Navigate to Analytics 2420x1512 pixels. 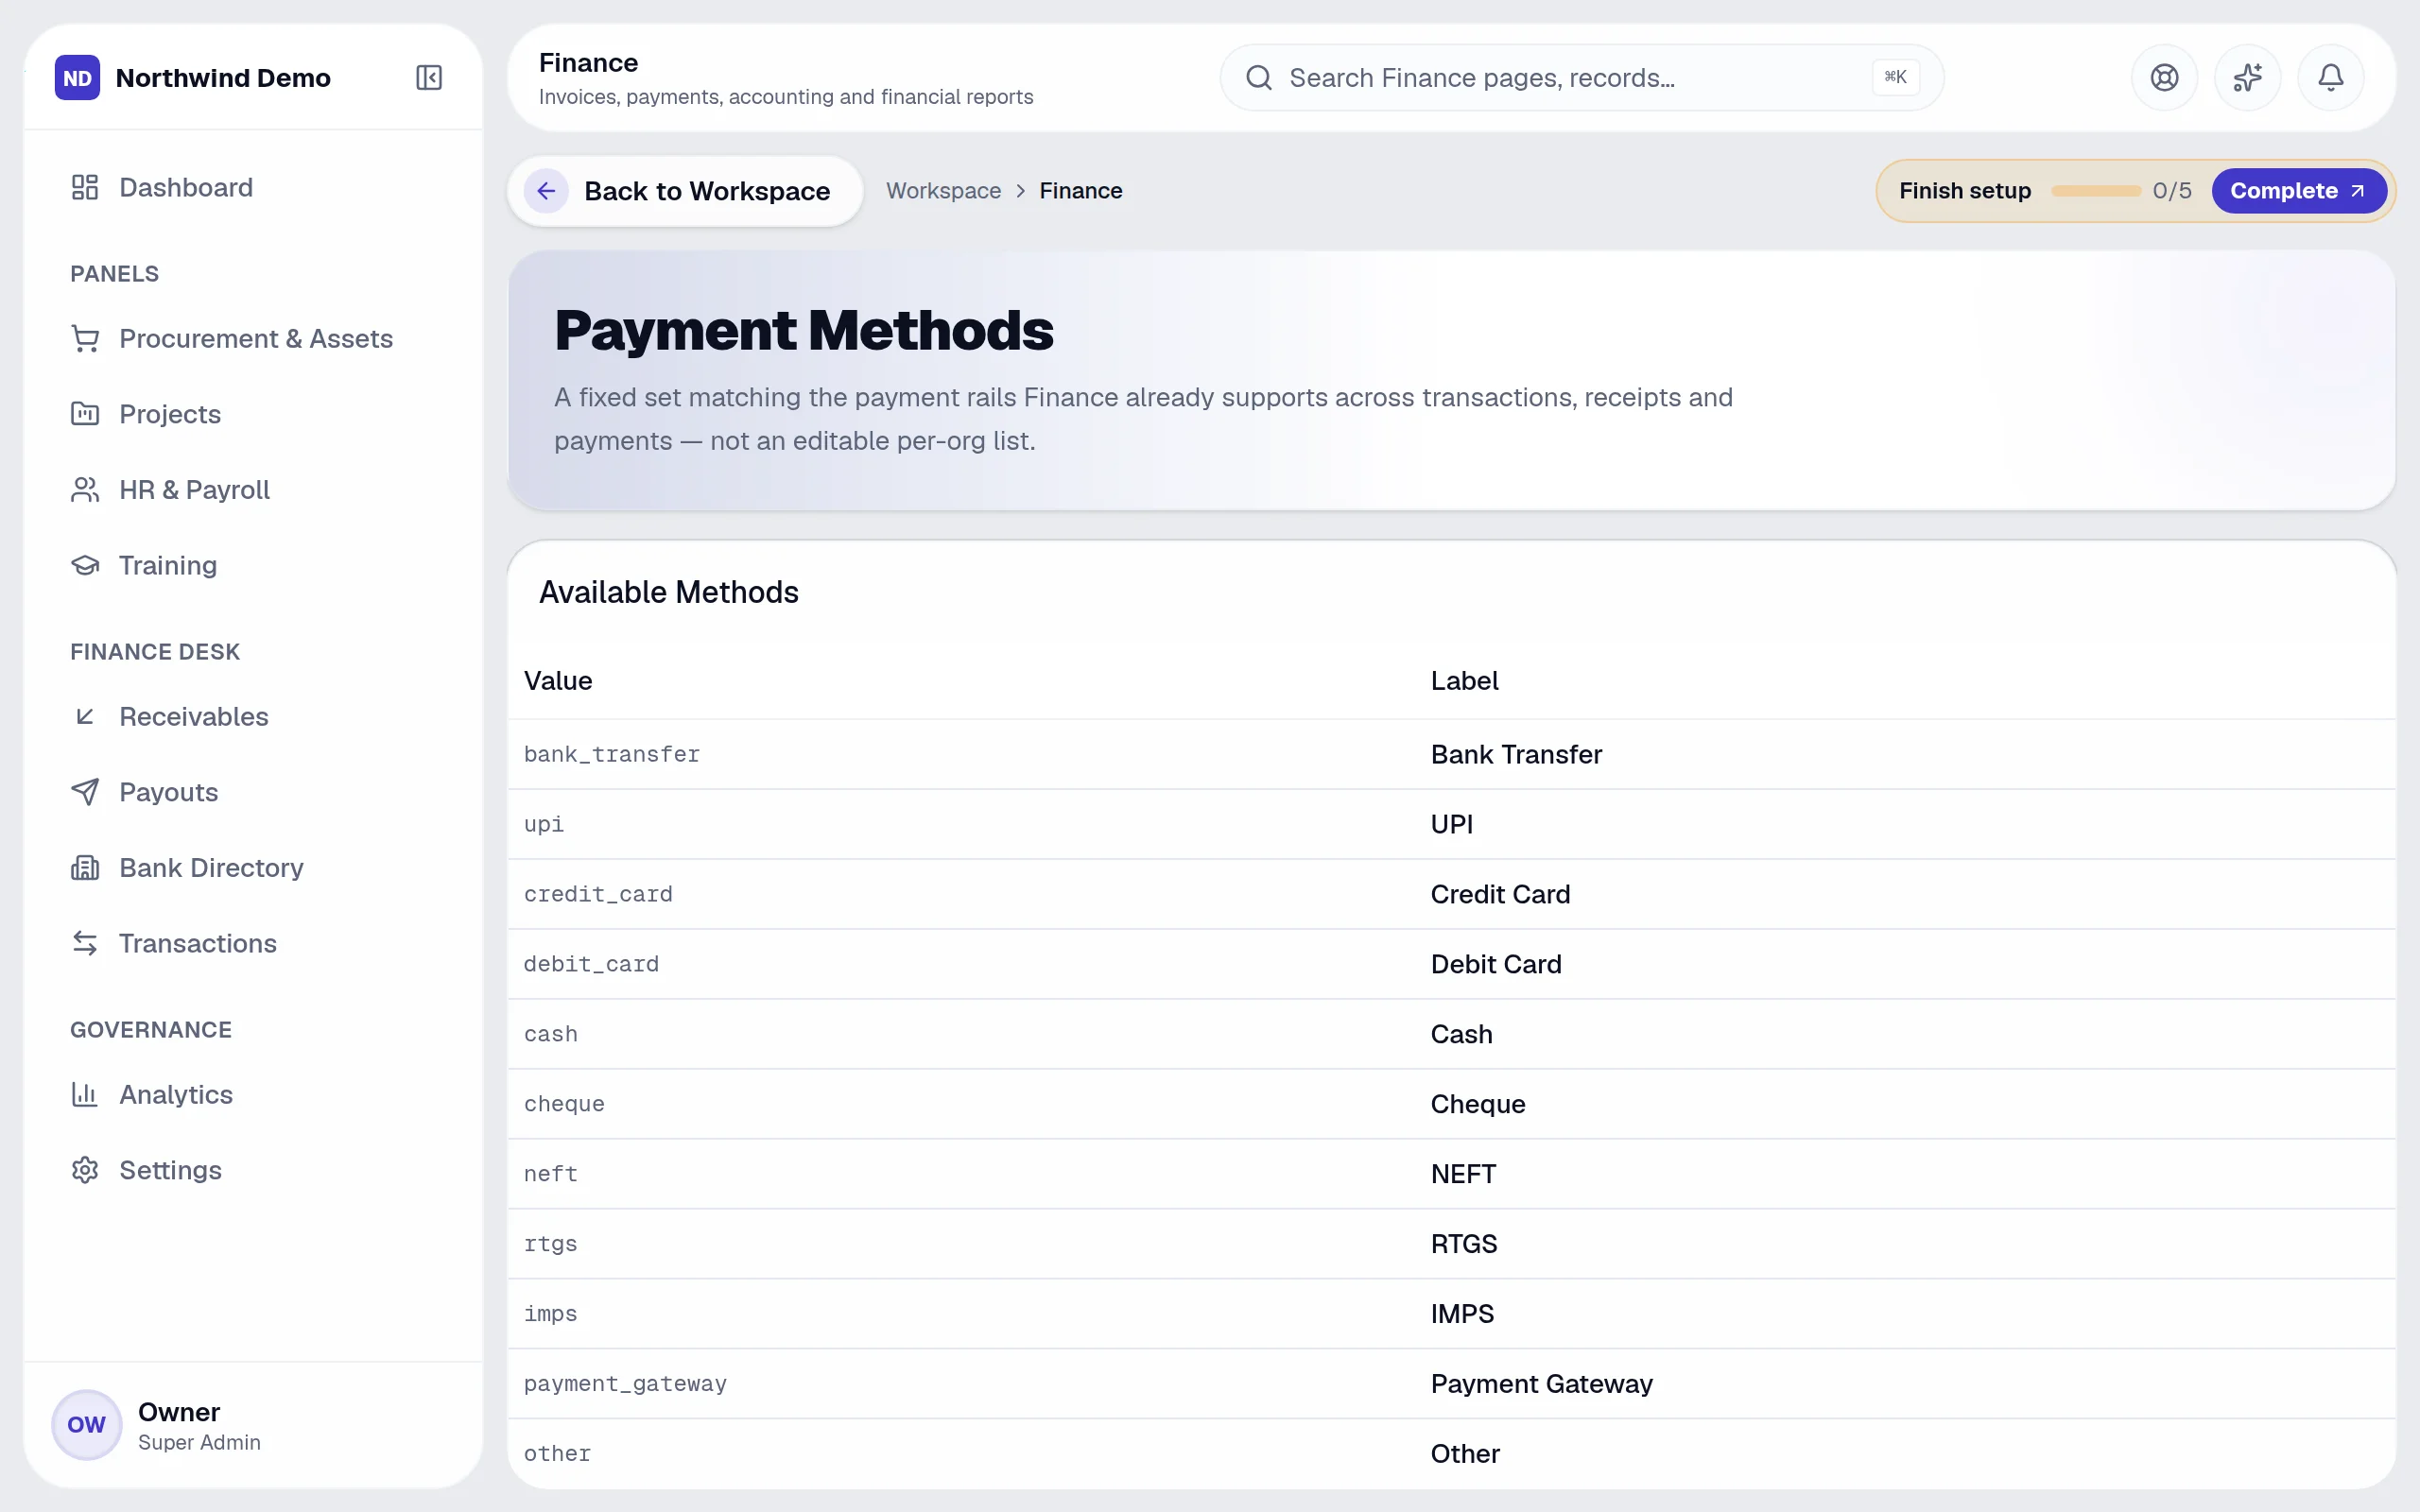coord(252,1095)
